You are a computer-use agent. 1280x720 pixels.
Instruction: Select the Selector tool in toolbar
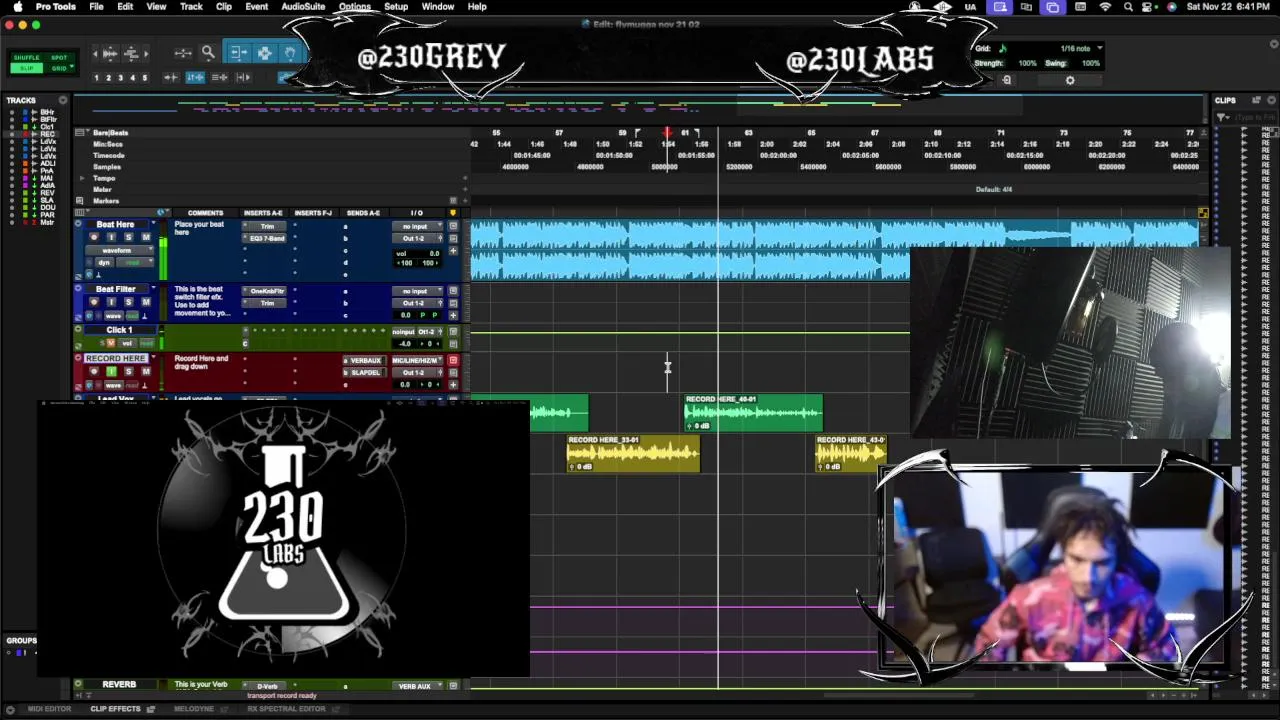pos(265,52)
